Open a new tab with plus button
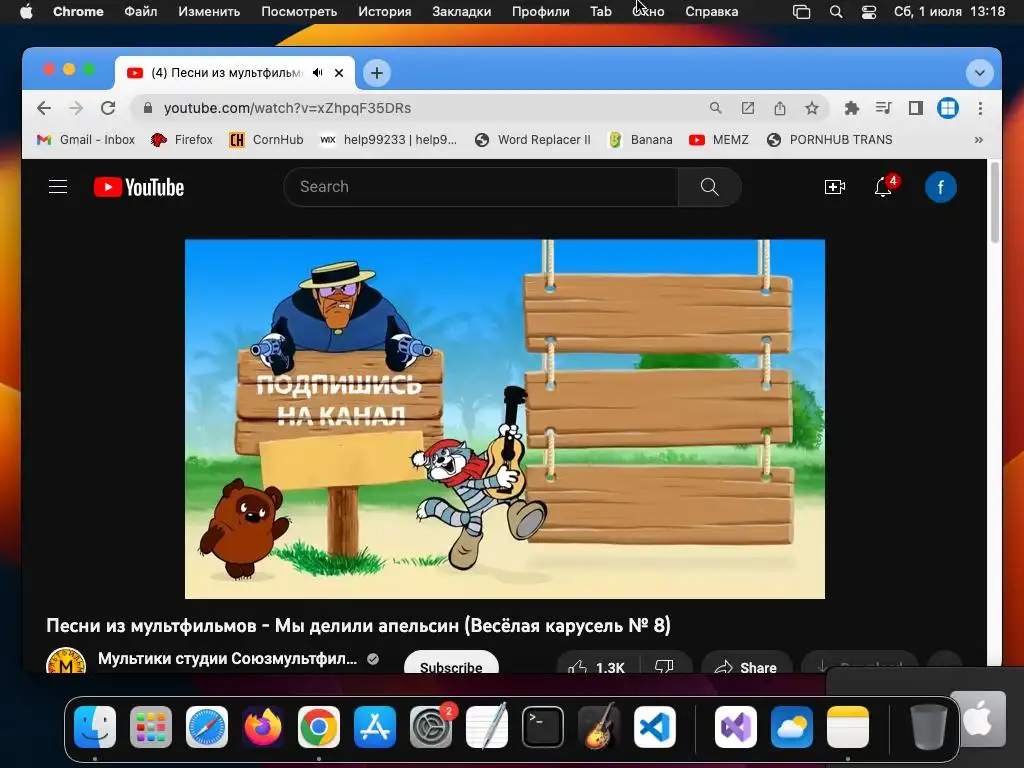This screenshot has height=768, width=1024. (x=377, y=72)
